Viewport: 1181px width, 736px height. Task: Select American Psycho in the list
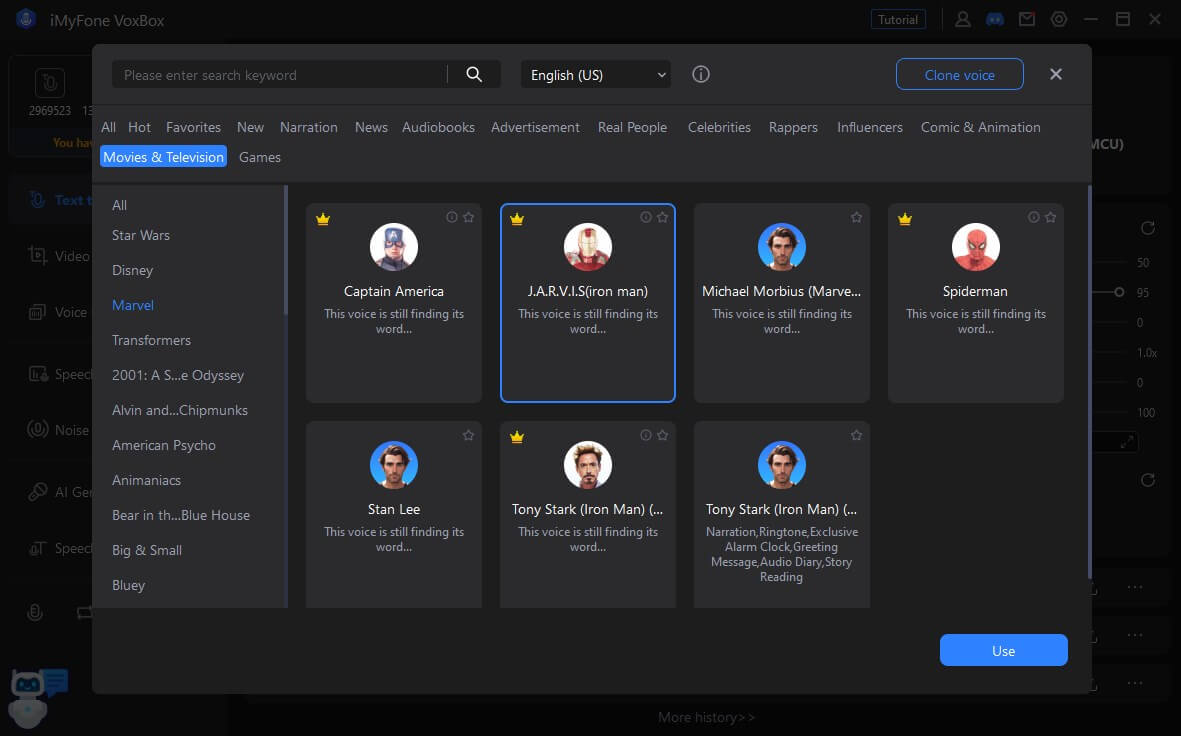tap(163, 445)
